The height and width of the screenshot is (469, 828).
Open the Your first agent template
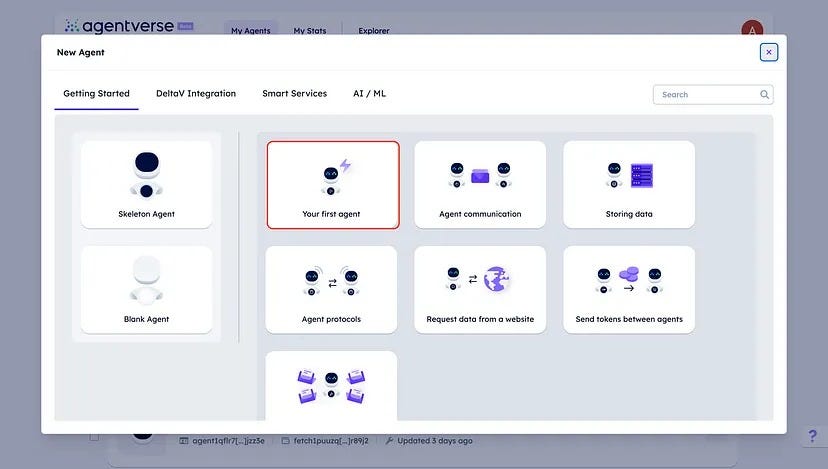click(x=333, y=184)
